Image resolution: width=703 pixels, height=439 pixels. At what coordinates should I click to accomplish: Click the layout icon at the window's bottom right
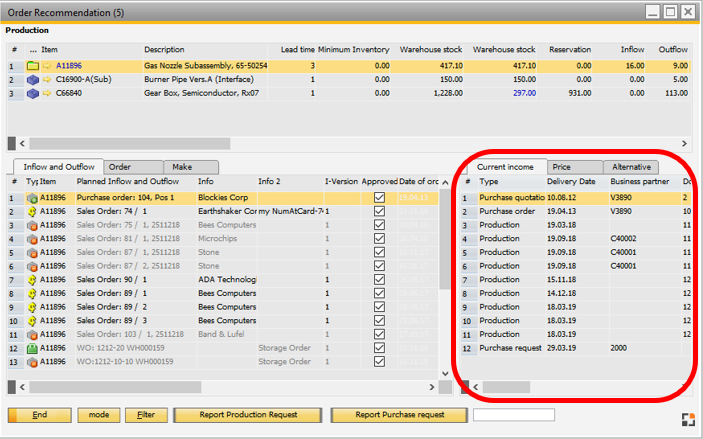pyautogui.click(x=687, y=418)
